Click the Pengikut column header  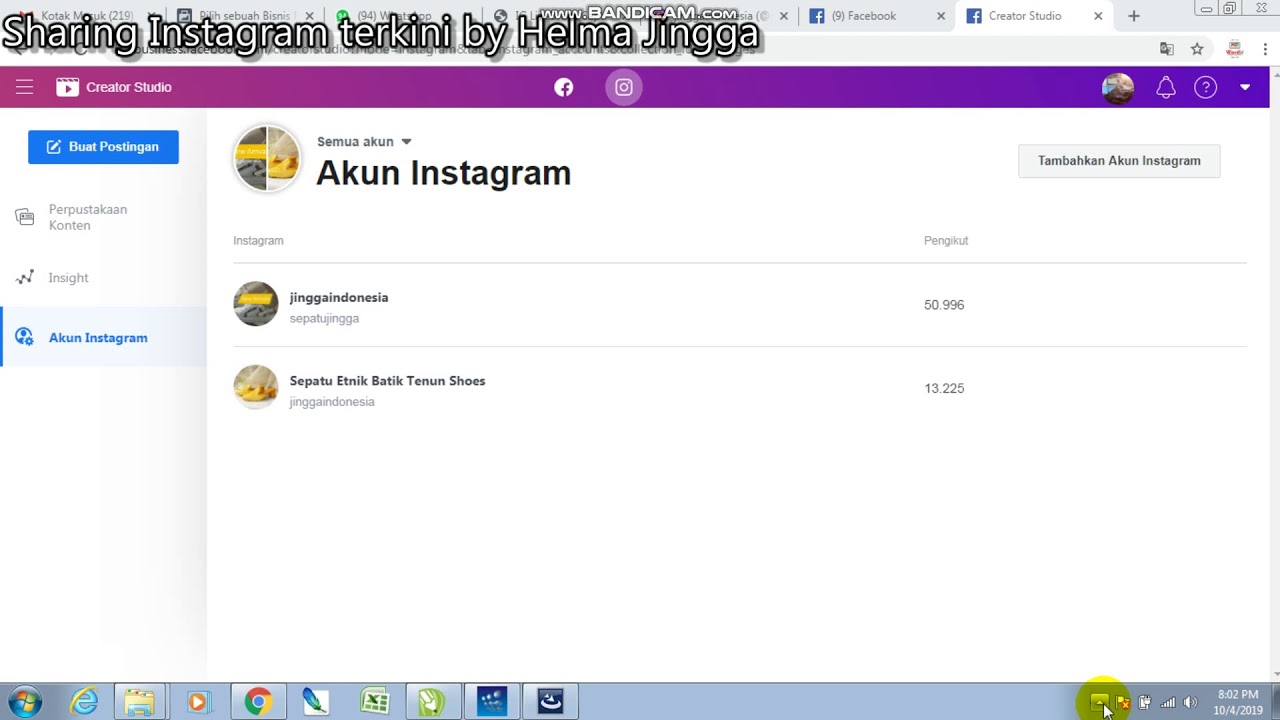[946, 241]
